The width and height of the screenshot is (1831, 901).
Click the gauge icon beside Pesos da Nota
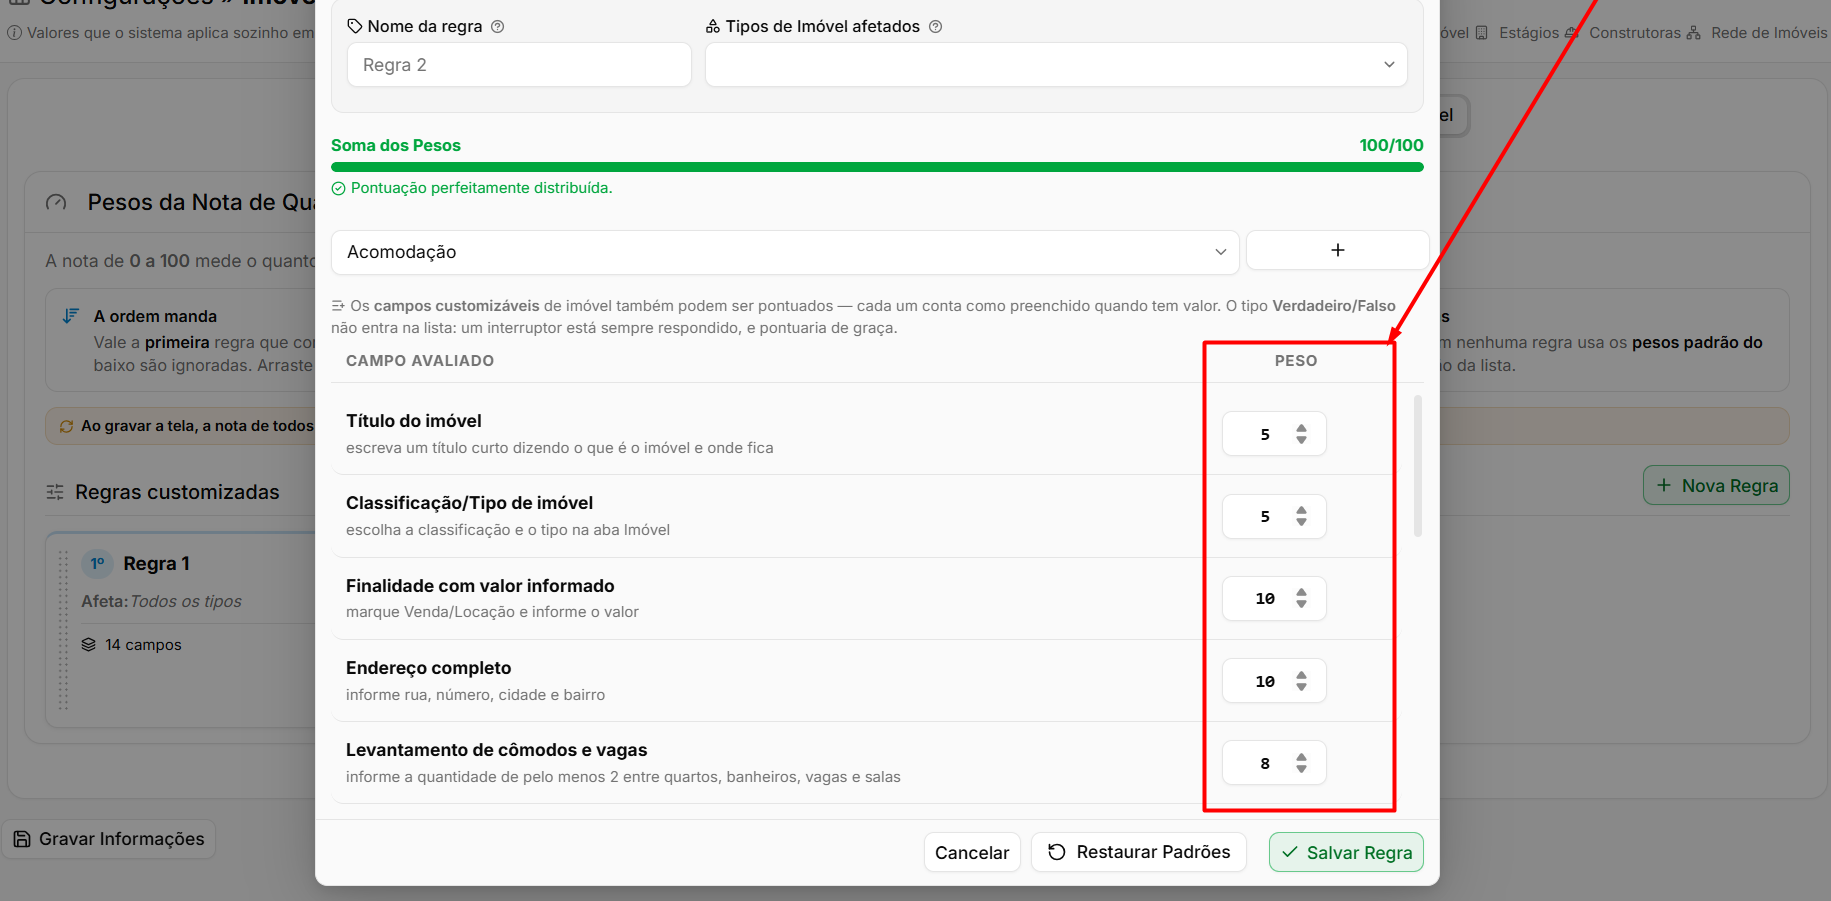tap(57, 202)
